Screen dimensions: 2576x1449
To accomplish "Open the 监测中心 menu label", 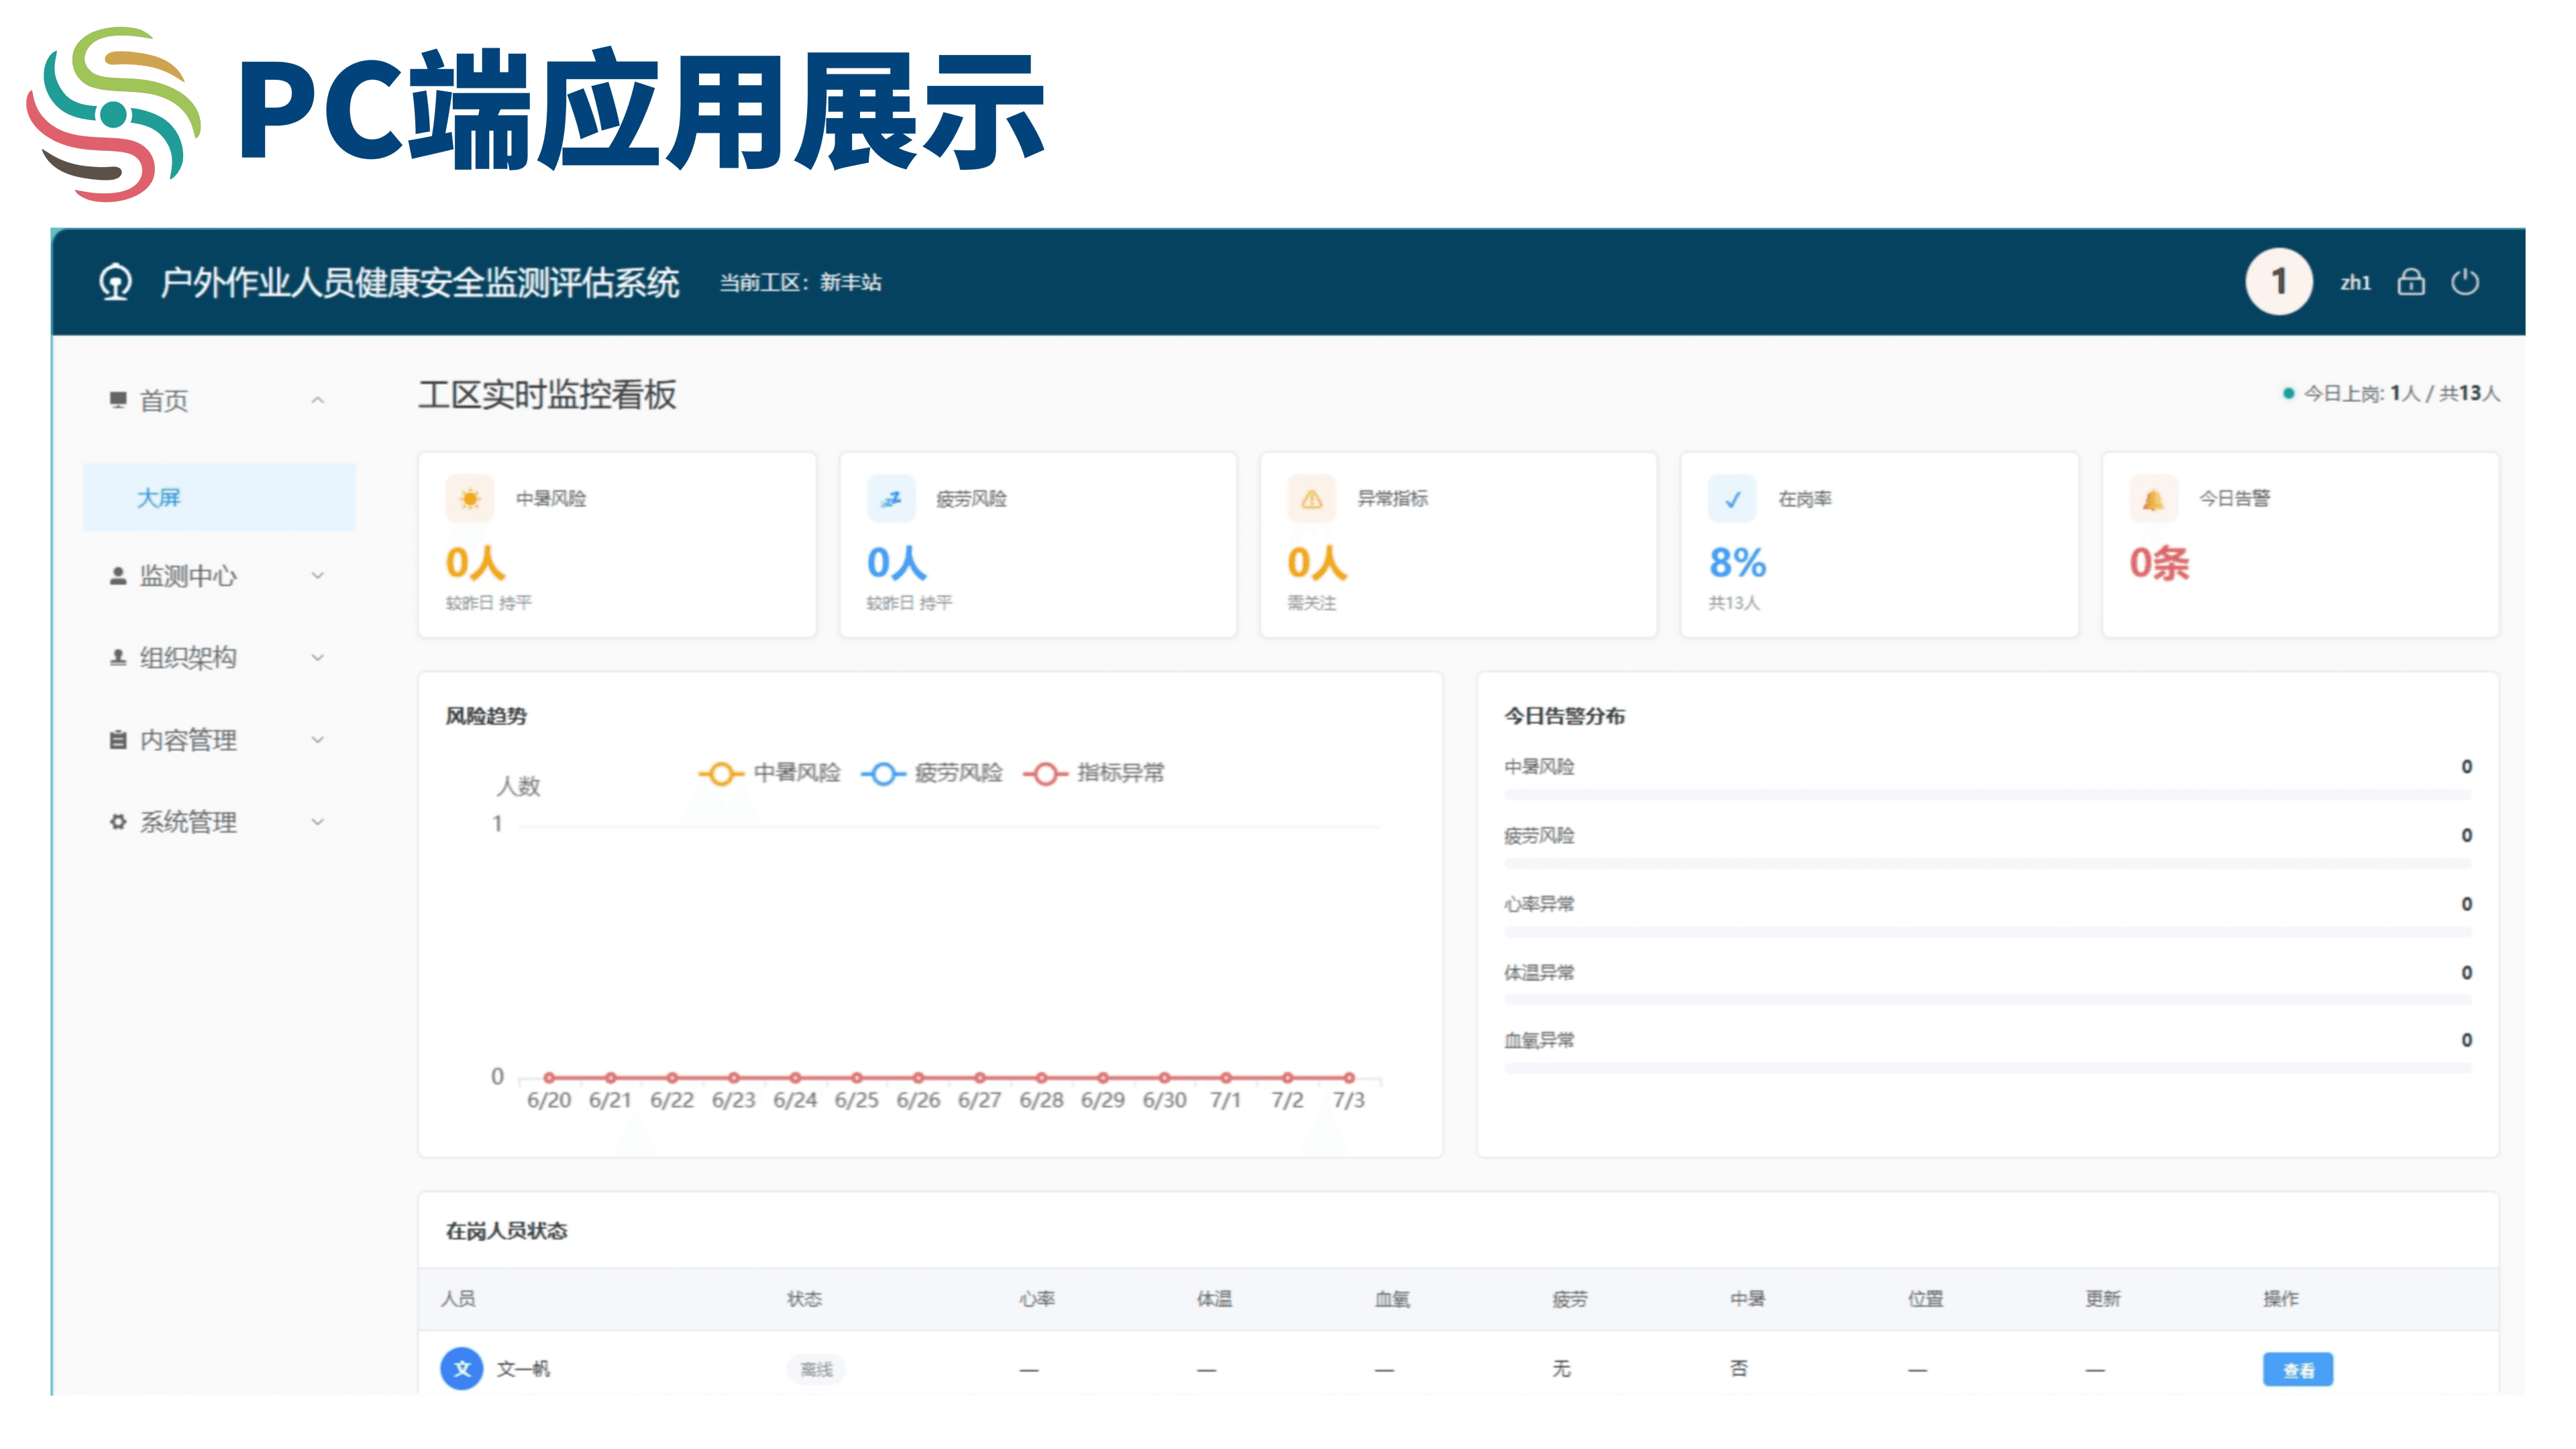I will point(188,576).
